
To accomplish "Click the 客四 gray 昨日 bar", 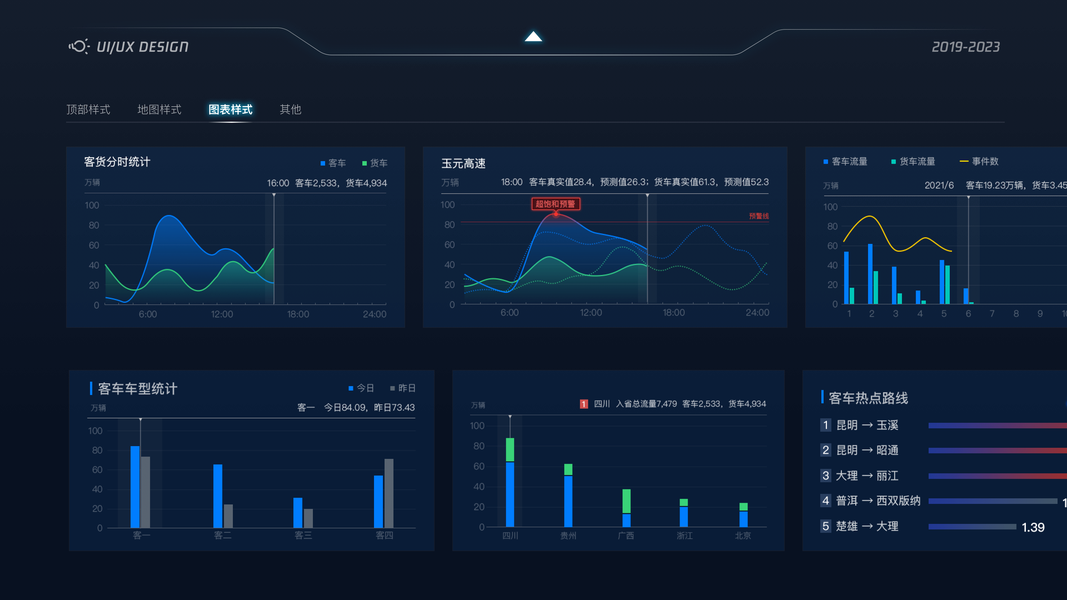I will click(389, 493).
